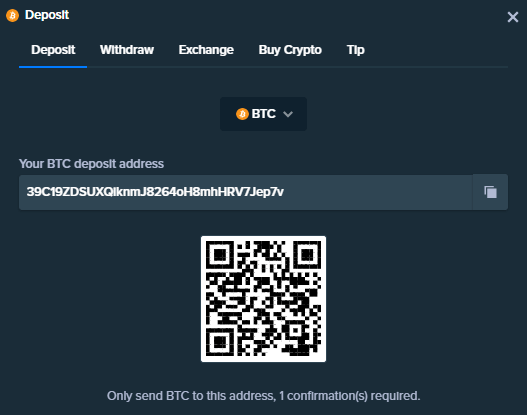
Task: Open the BTC currency dropdown
Action: [x=264, y=114]
